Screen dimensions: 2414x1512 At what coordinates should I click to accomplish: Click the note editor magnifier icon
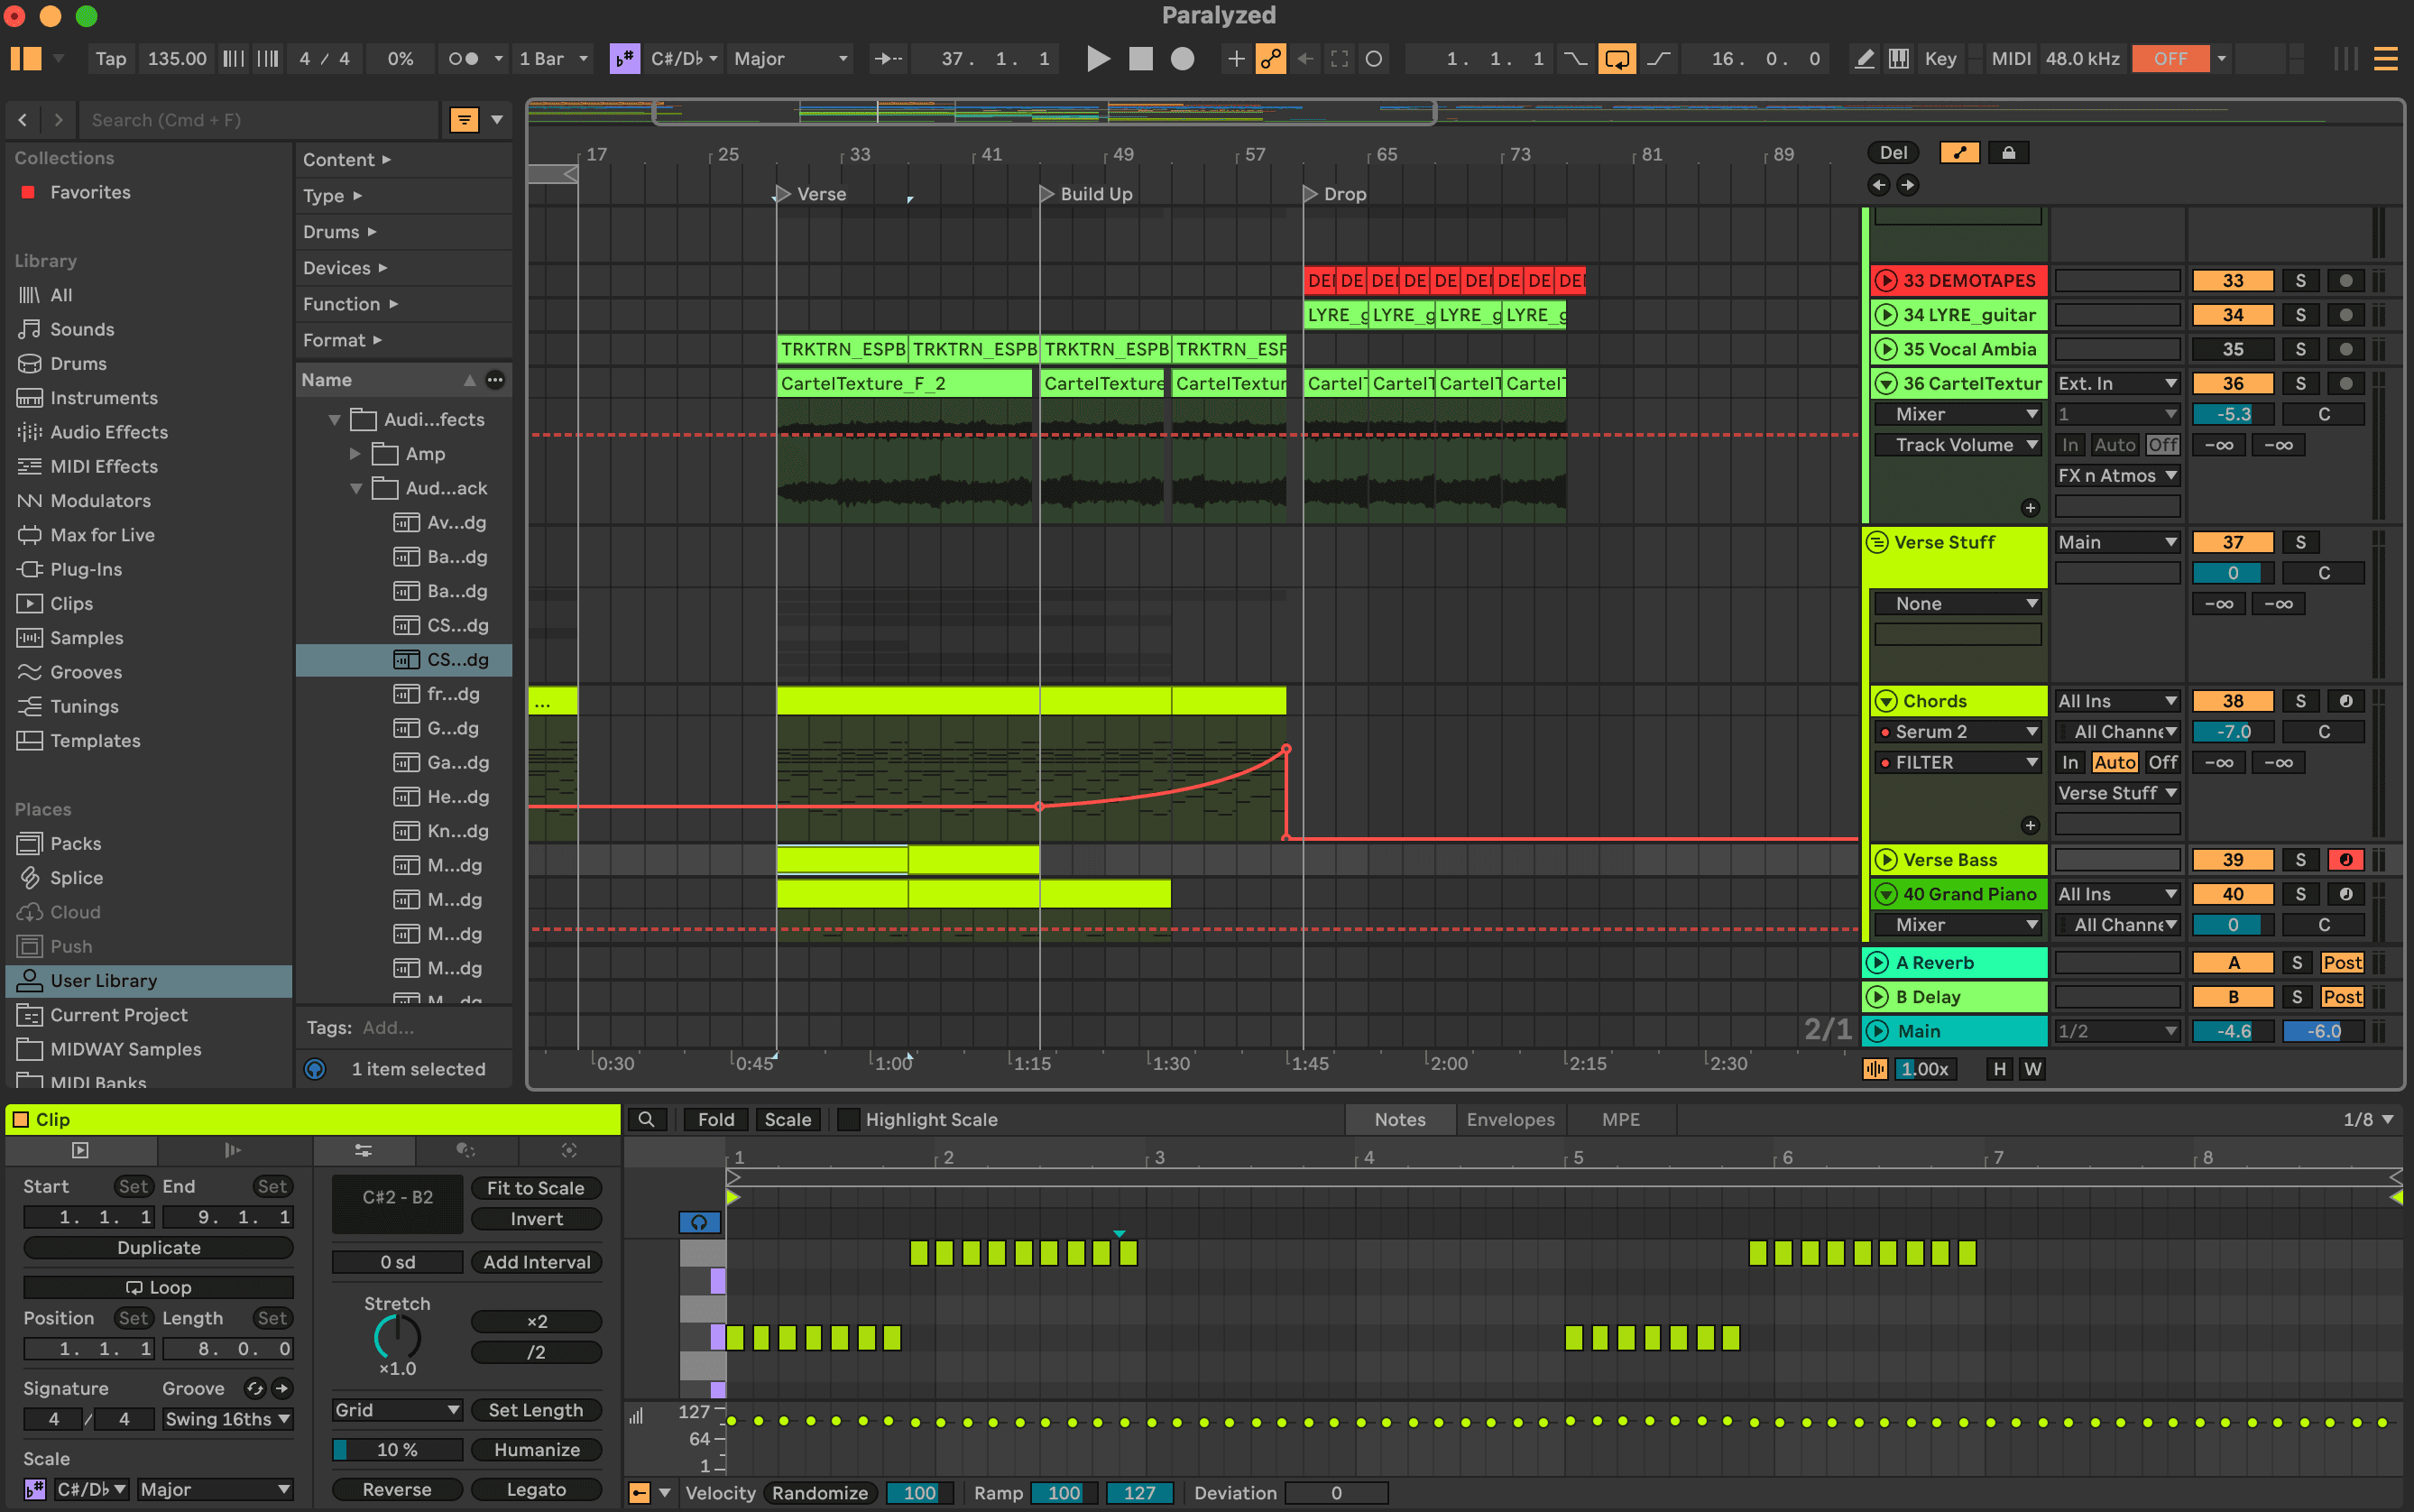(646, 1119)
